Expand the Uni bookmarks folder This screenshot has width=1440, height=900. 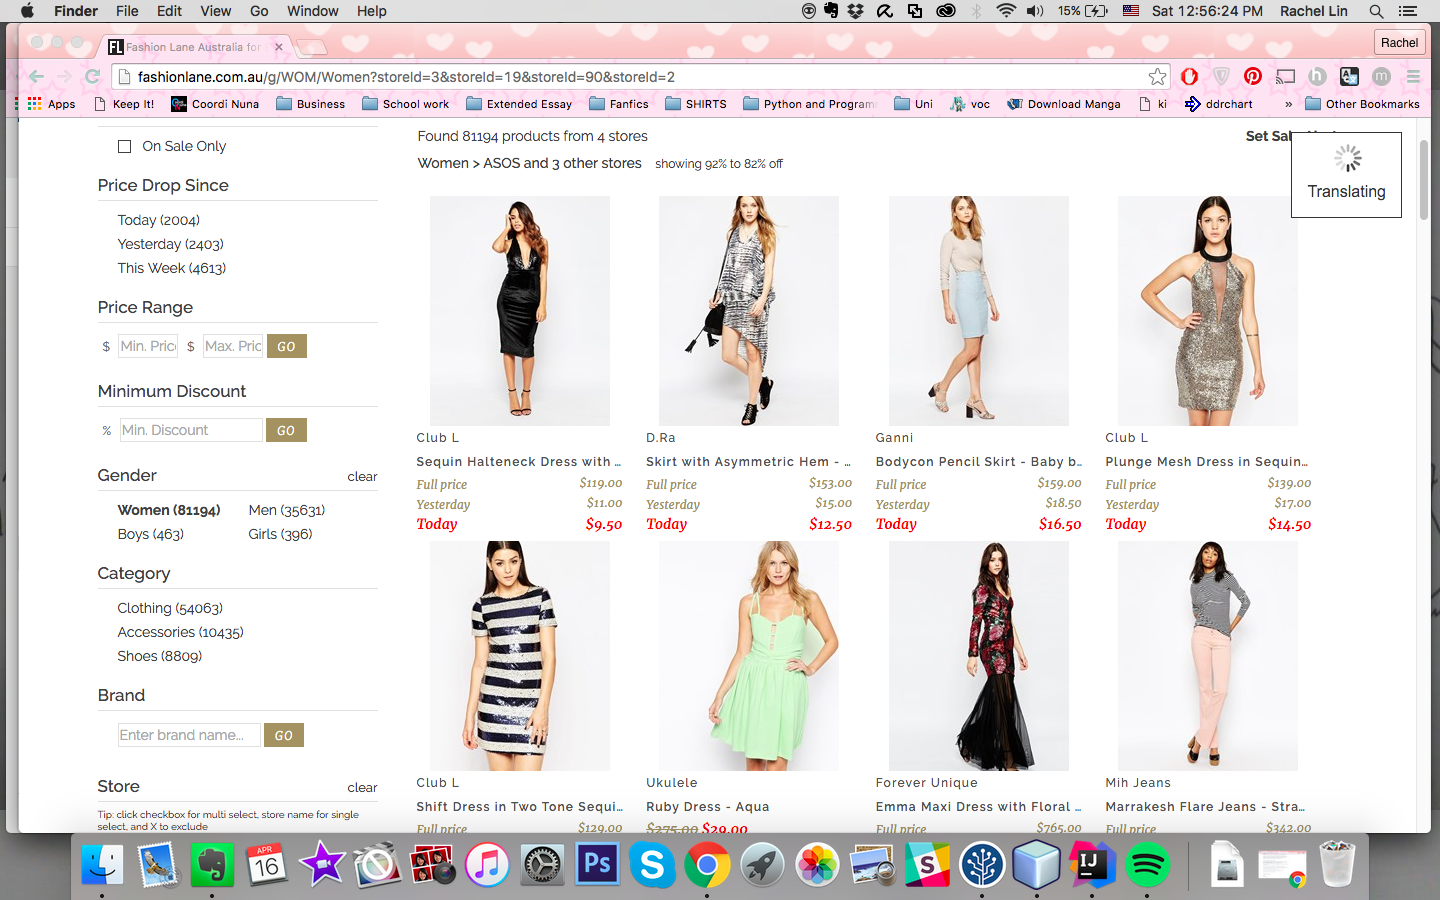[x=914, y=104]
